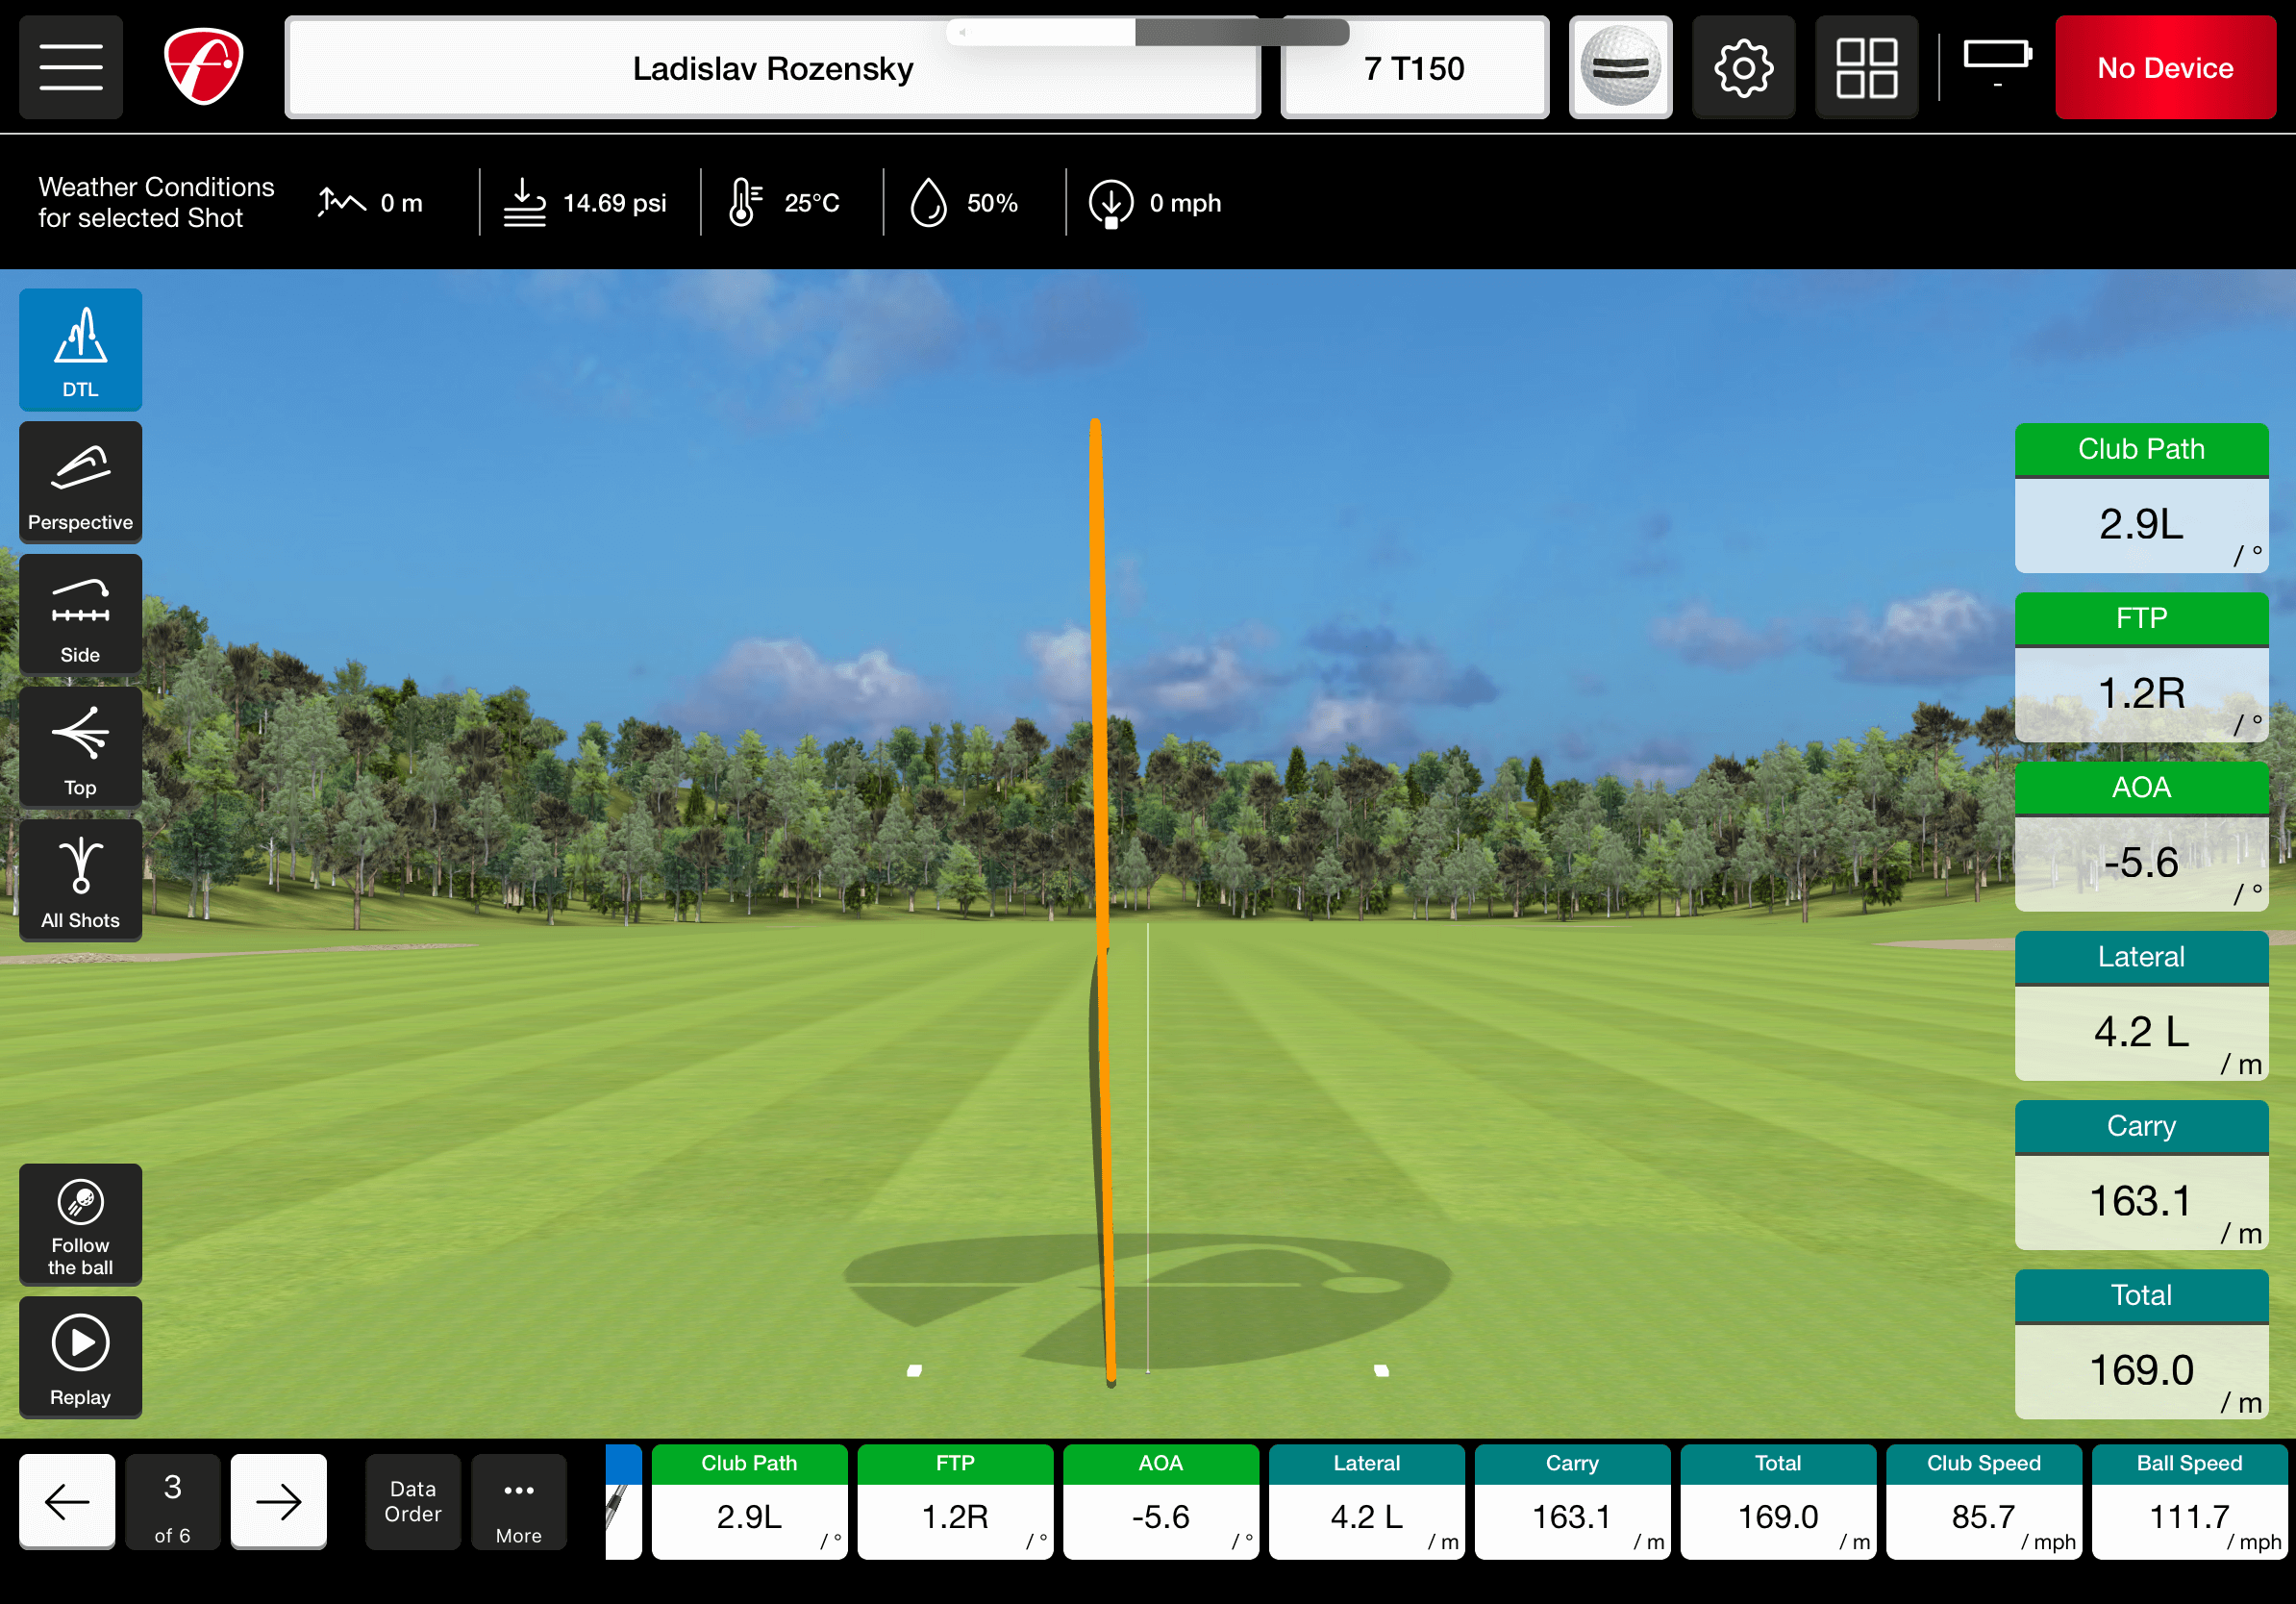The image size is (2296, 1604).
Task: Go to next shot arrow
Action: tap(278, 1501)
